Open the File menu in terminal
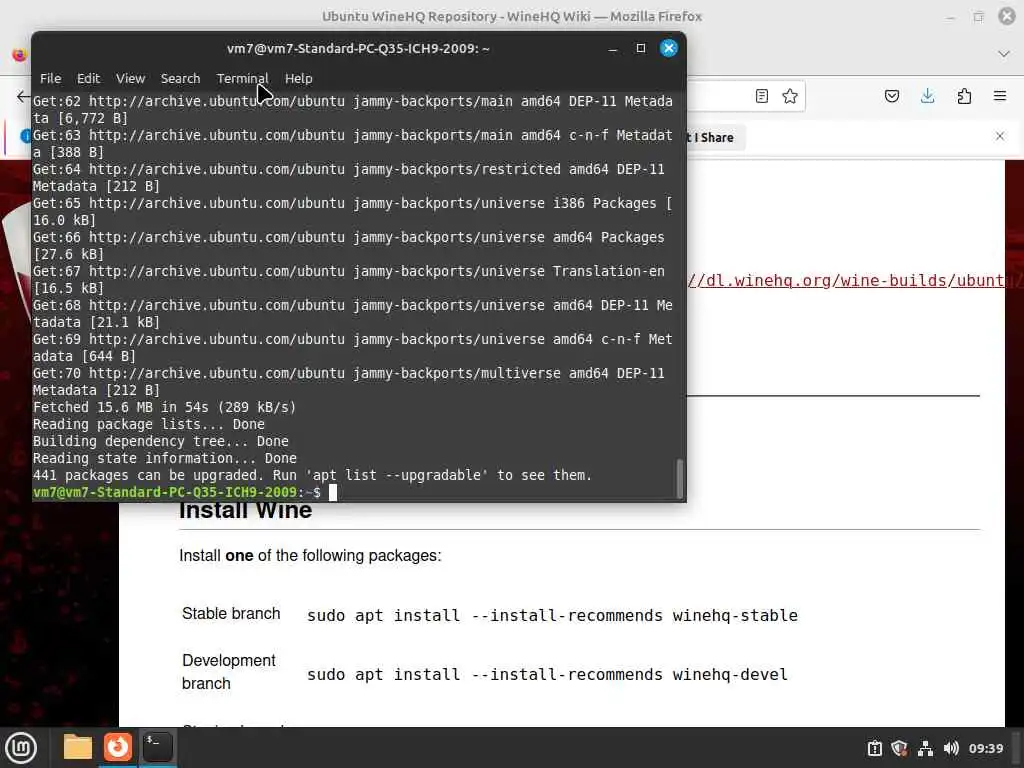This screenshot has height=768, width=1024. click(x=50, y=78)
